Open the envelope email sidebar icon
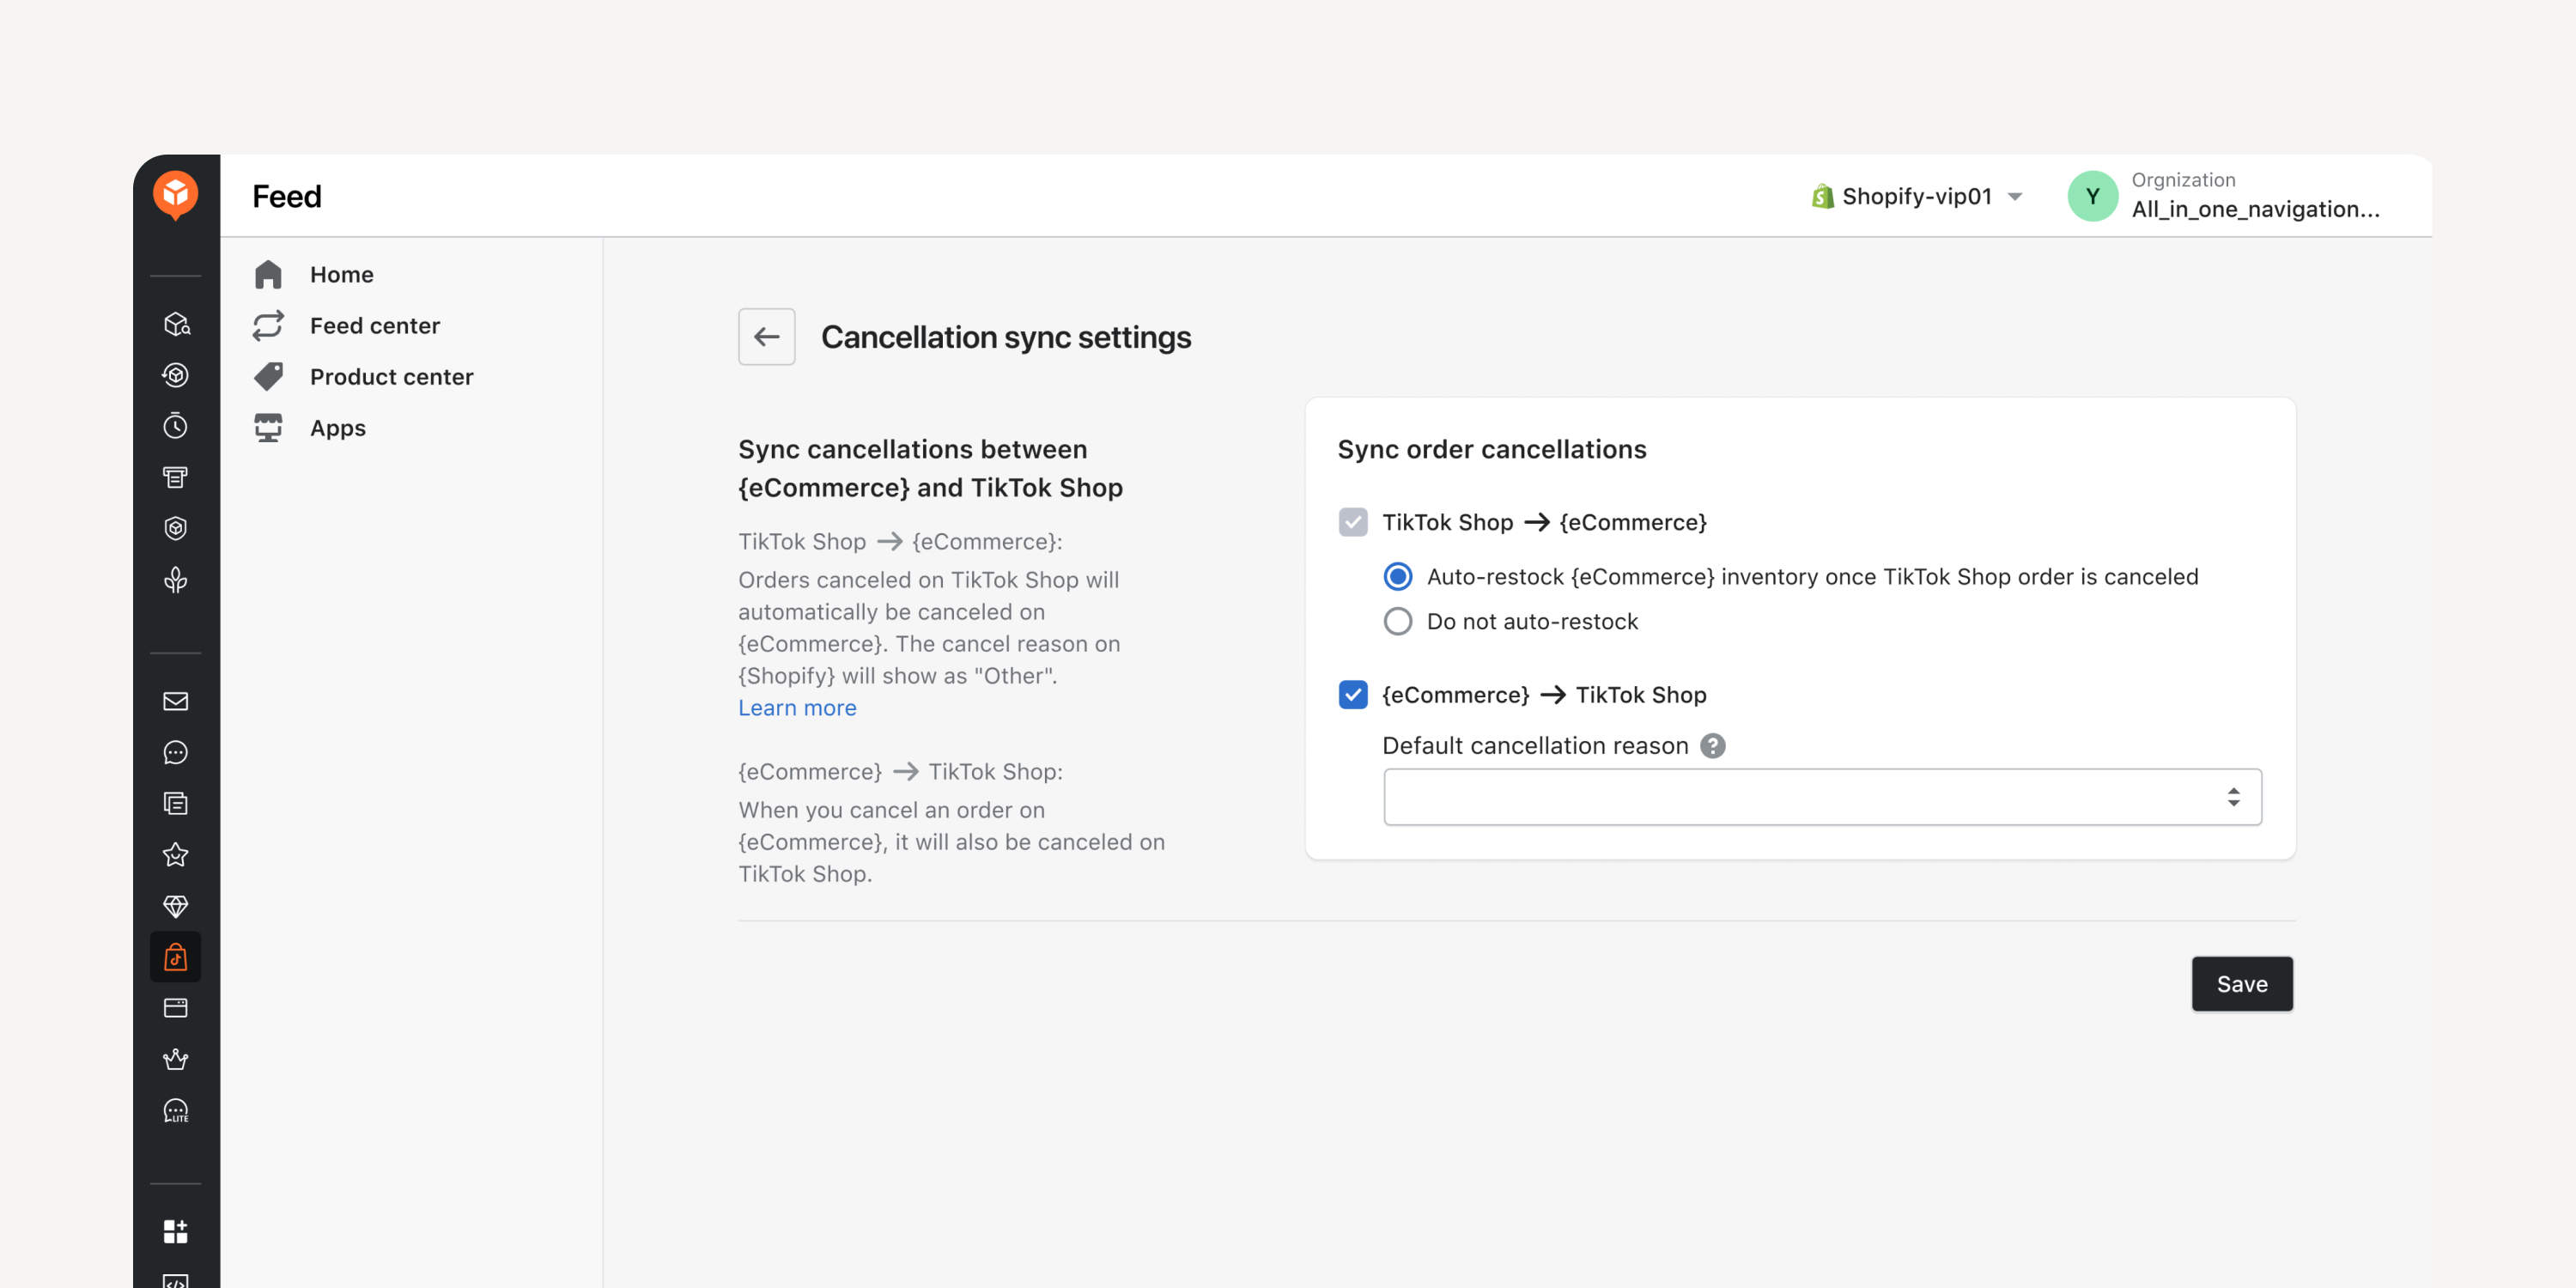The height and width of the screenshot is (1288, 2576). tap(176, 701)
